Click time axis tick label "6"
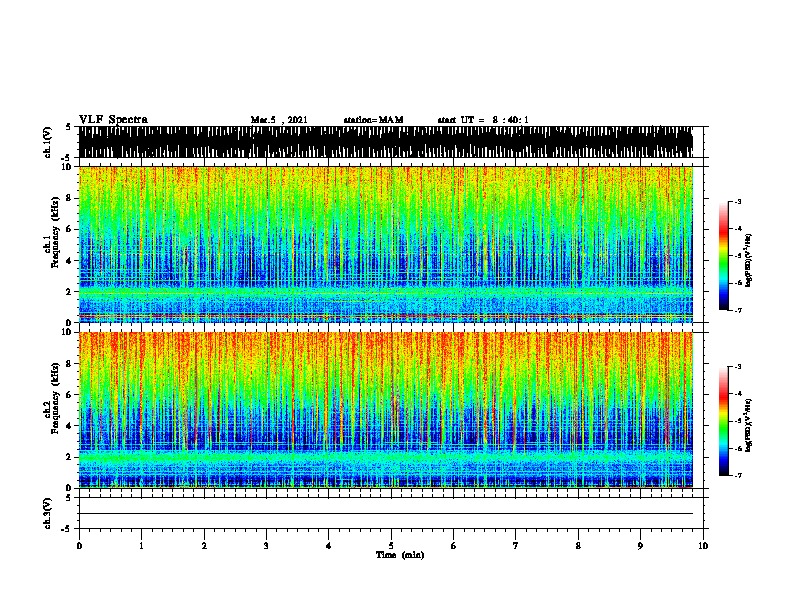792x612 pixels. click(454, 545)
